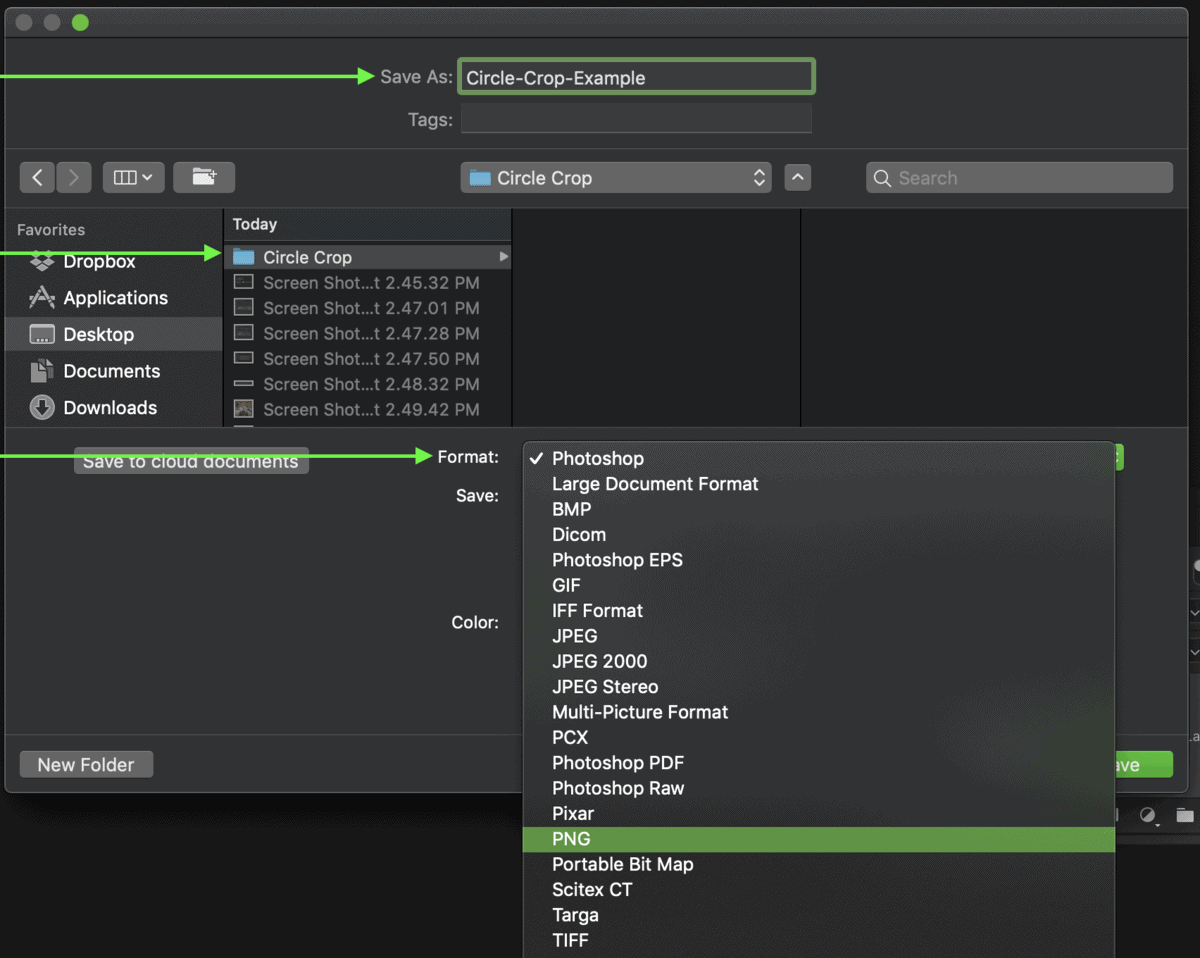Select PNG from the Format list
The width and height of the screenshot is (1200, 958).
click(x=818, y=839)
